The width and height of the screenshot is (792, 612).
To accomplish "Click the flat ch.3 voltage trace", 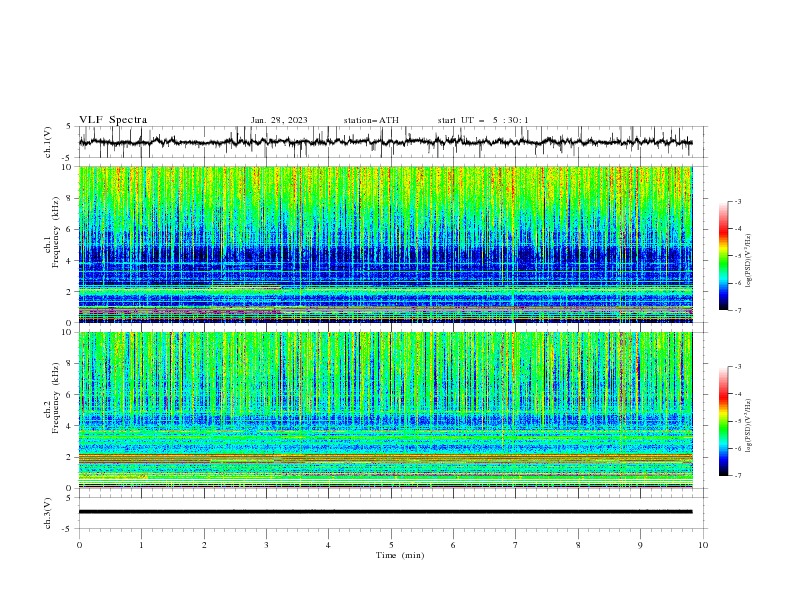I will (385, 512).
